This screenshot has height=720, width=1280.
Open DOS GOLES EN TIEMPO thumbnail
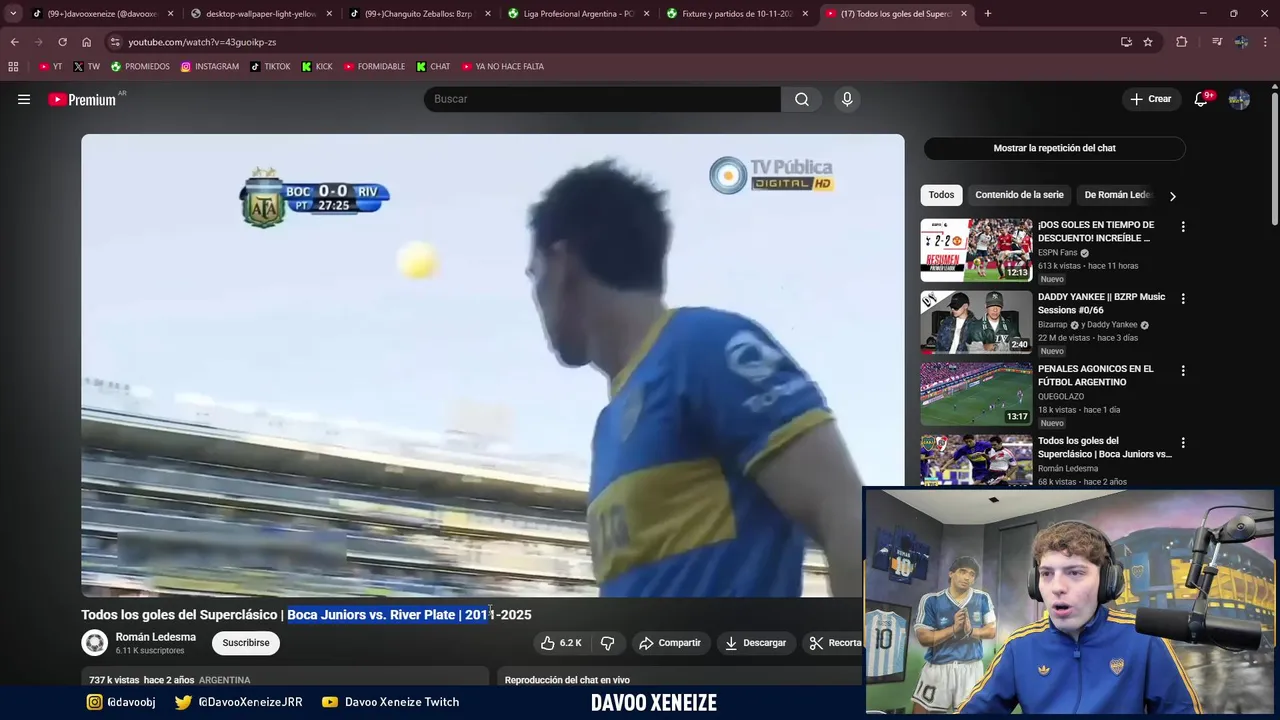click(976, 250)
